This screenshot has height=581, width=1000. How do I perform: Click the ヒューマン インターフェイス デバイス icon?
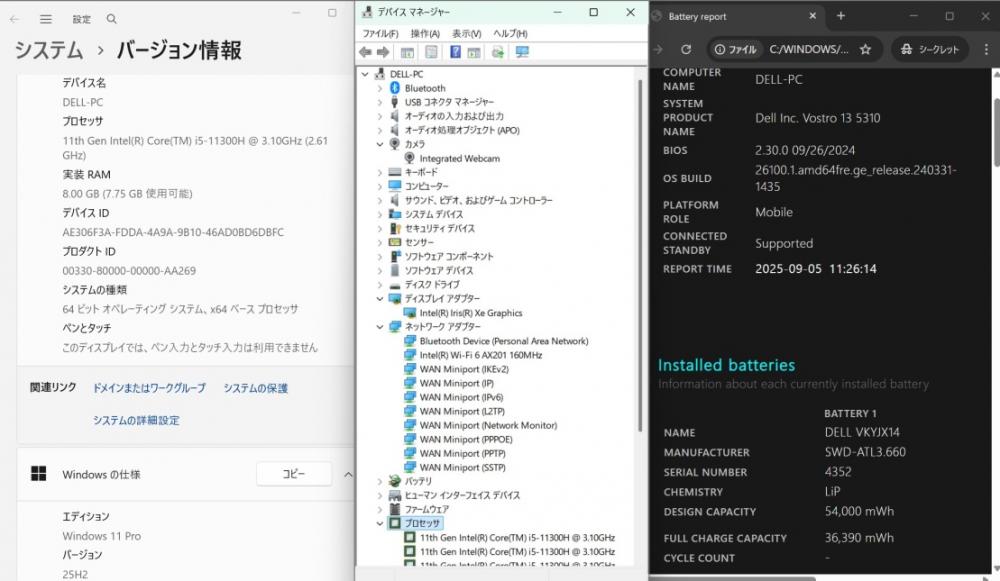pyautogui.click(x=395, y=495)
